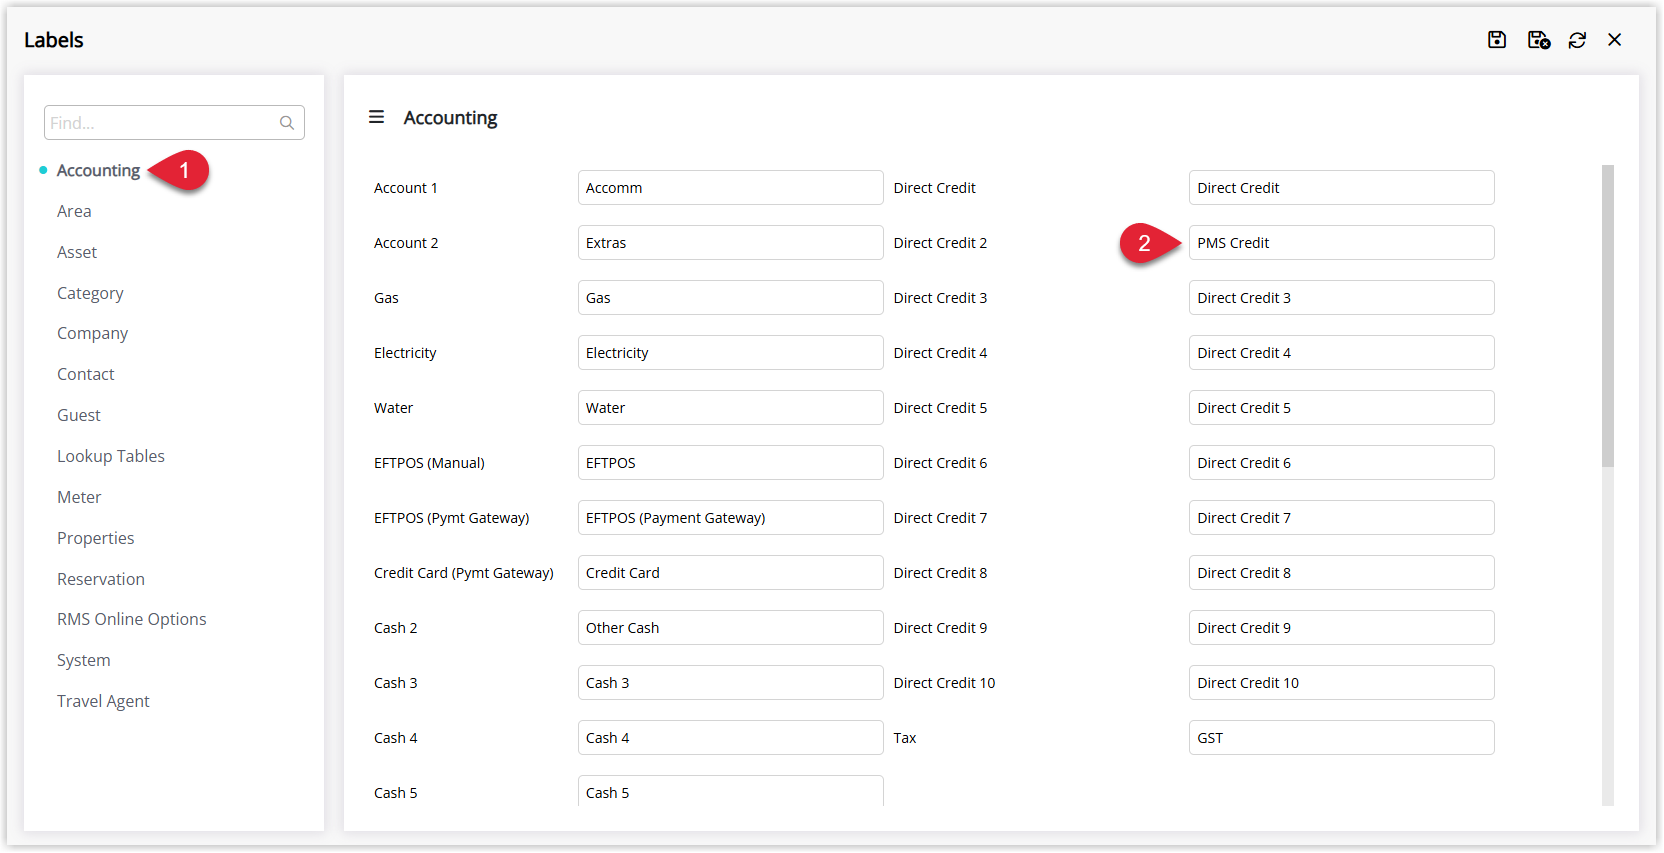The width and height of the screenshot is (1664, 853).
Task: Open the Area label category
Action: click(x=74, y=211)
